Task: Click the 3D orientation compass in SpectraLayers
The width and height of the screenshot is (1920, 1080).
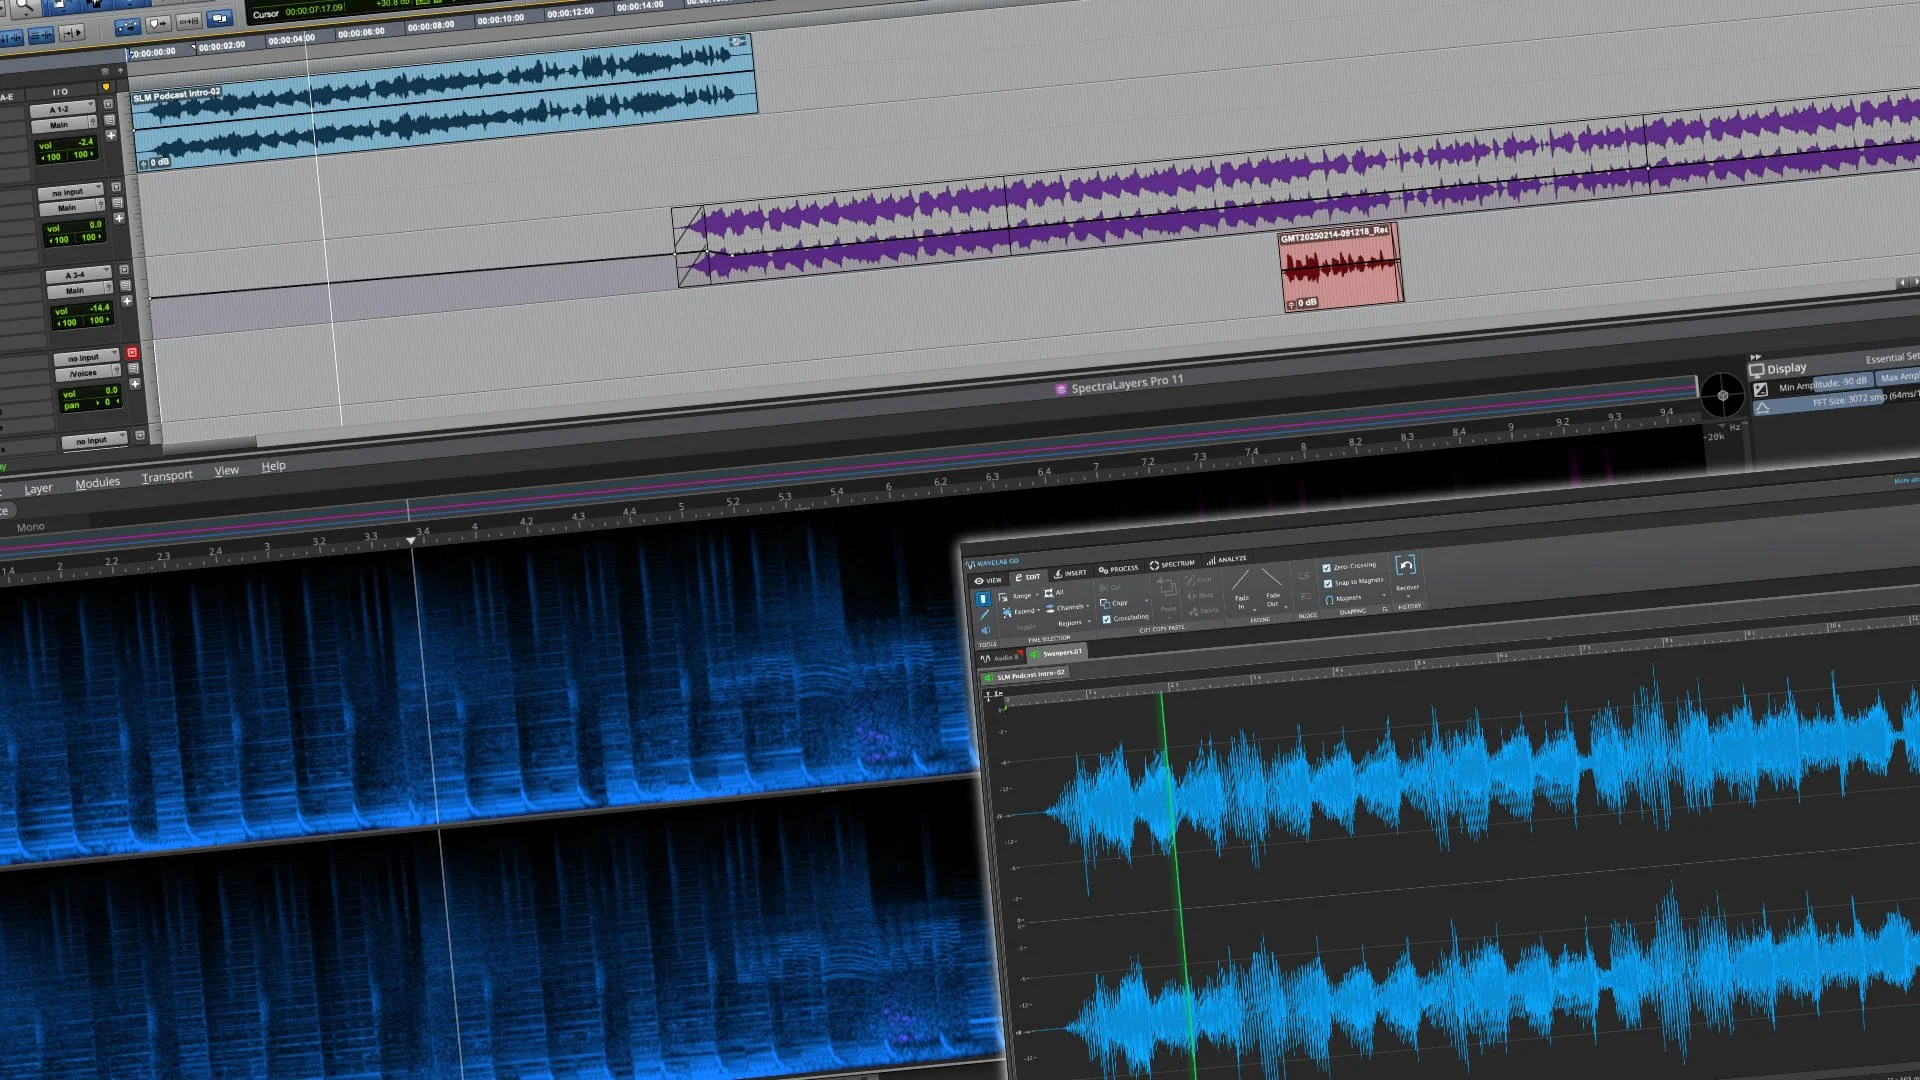Action: (x=1722, y=395)
